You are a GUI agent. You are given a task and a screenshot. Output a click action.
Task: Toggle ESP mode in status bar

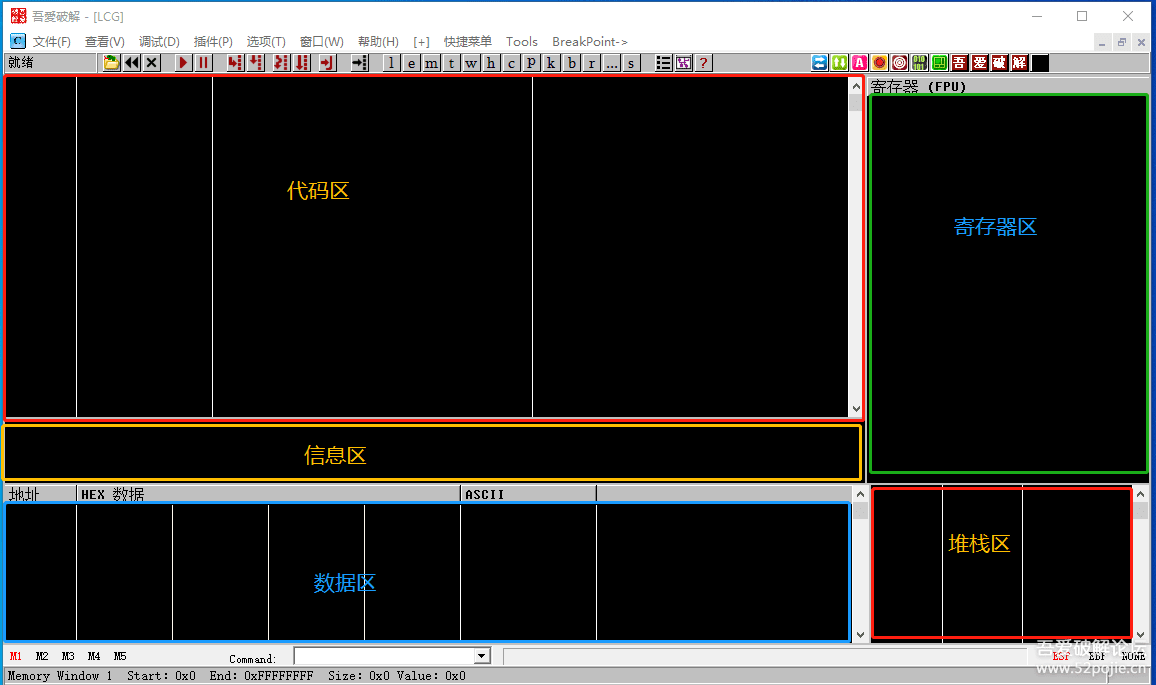1061,656
